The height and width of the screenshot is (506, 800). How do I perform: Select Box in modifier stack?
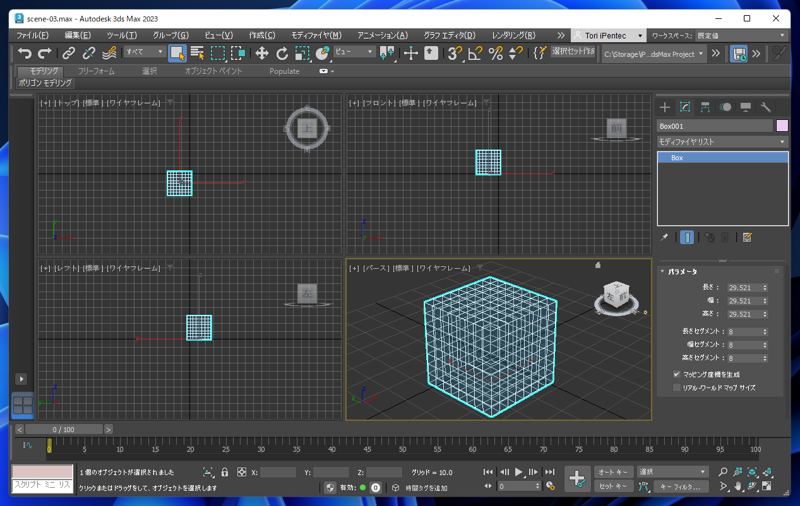point(722,158)
